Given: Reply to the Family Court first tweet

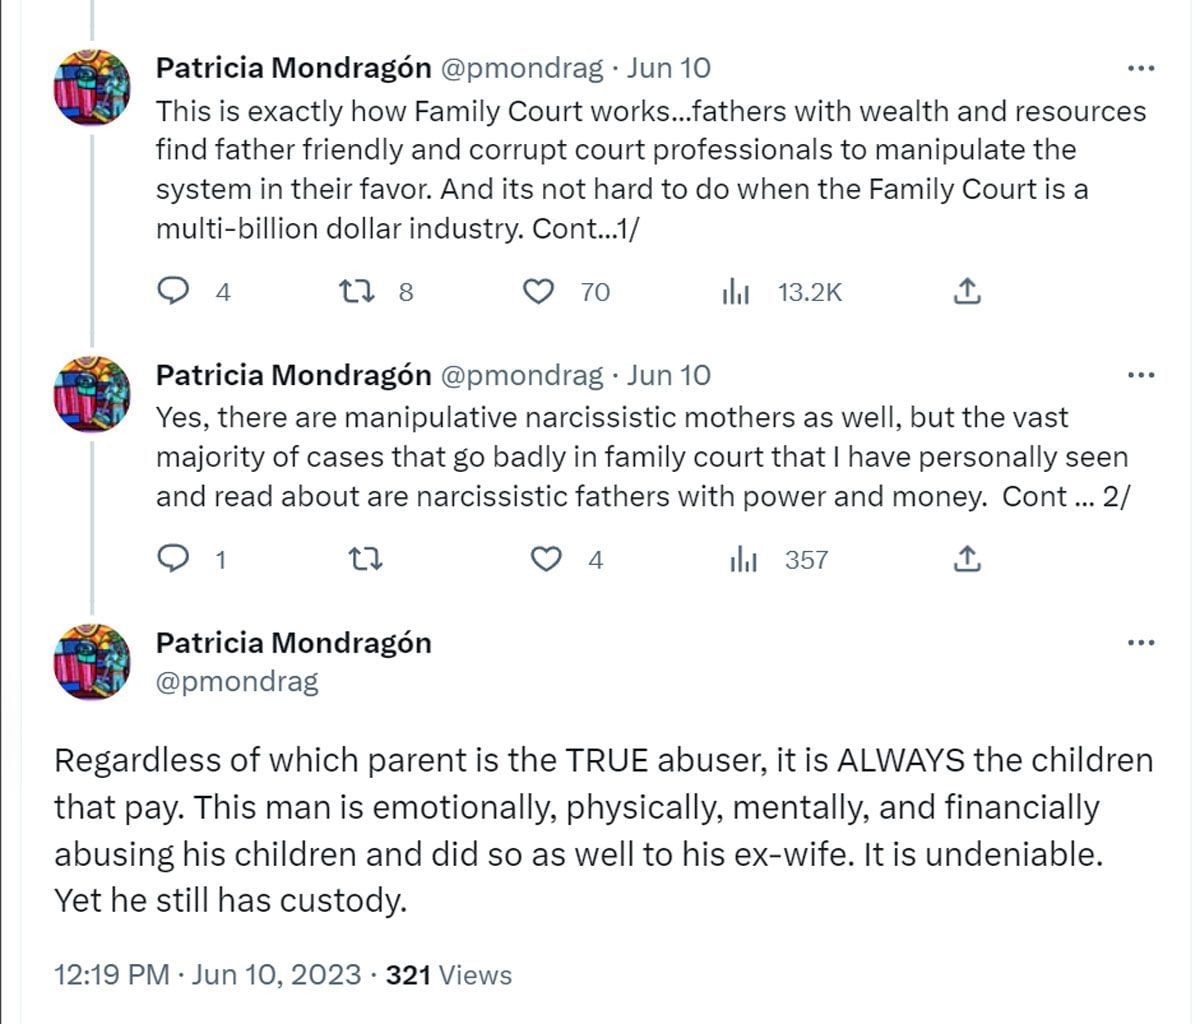Looking at the screenshot, I should pyautogui.click(x=176, y=291).
